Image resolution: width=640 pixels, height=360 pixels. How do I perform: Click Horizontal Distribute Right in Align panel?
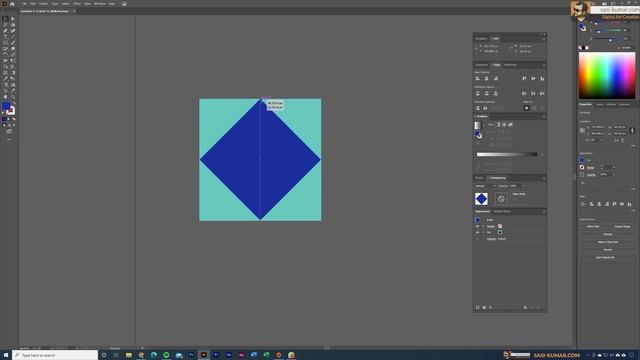pyautogui.click(x=542, y=93)
